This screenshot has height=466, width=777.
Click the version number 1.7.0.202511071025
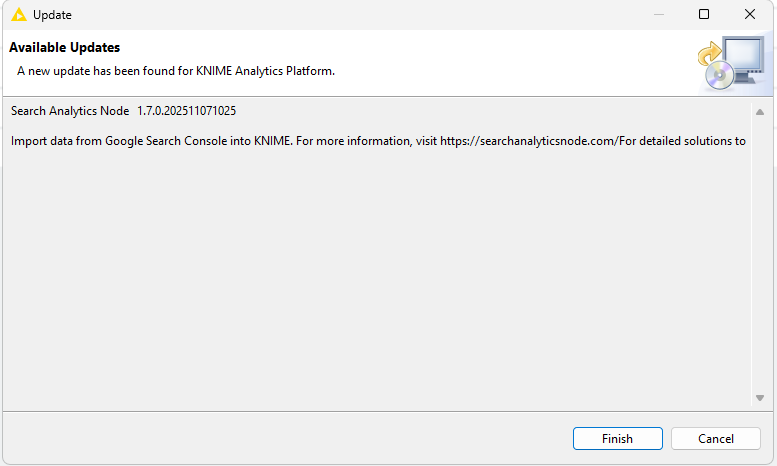[x=186, y=111]
